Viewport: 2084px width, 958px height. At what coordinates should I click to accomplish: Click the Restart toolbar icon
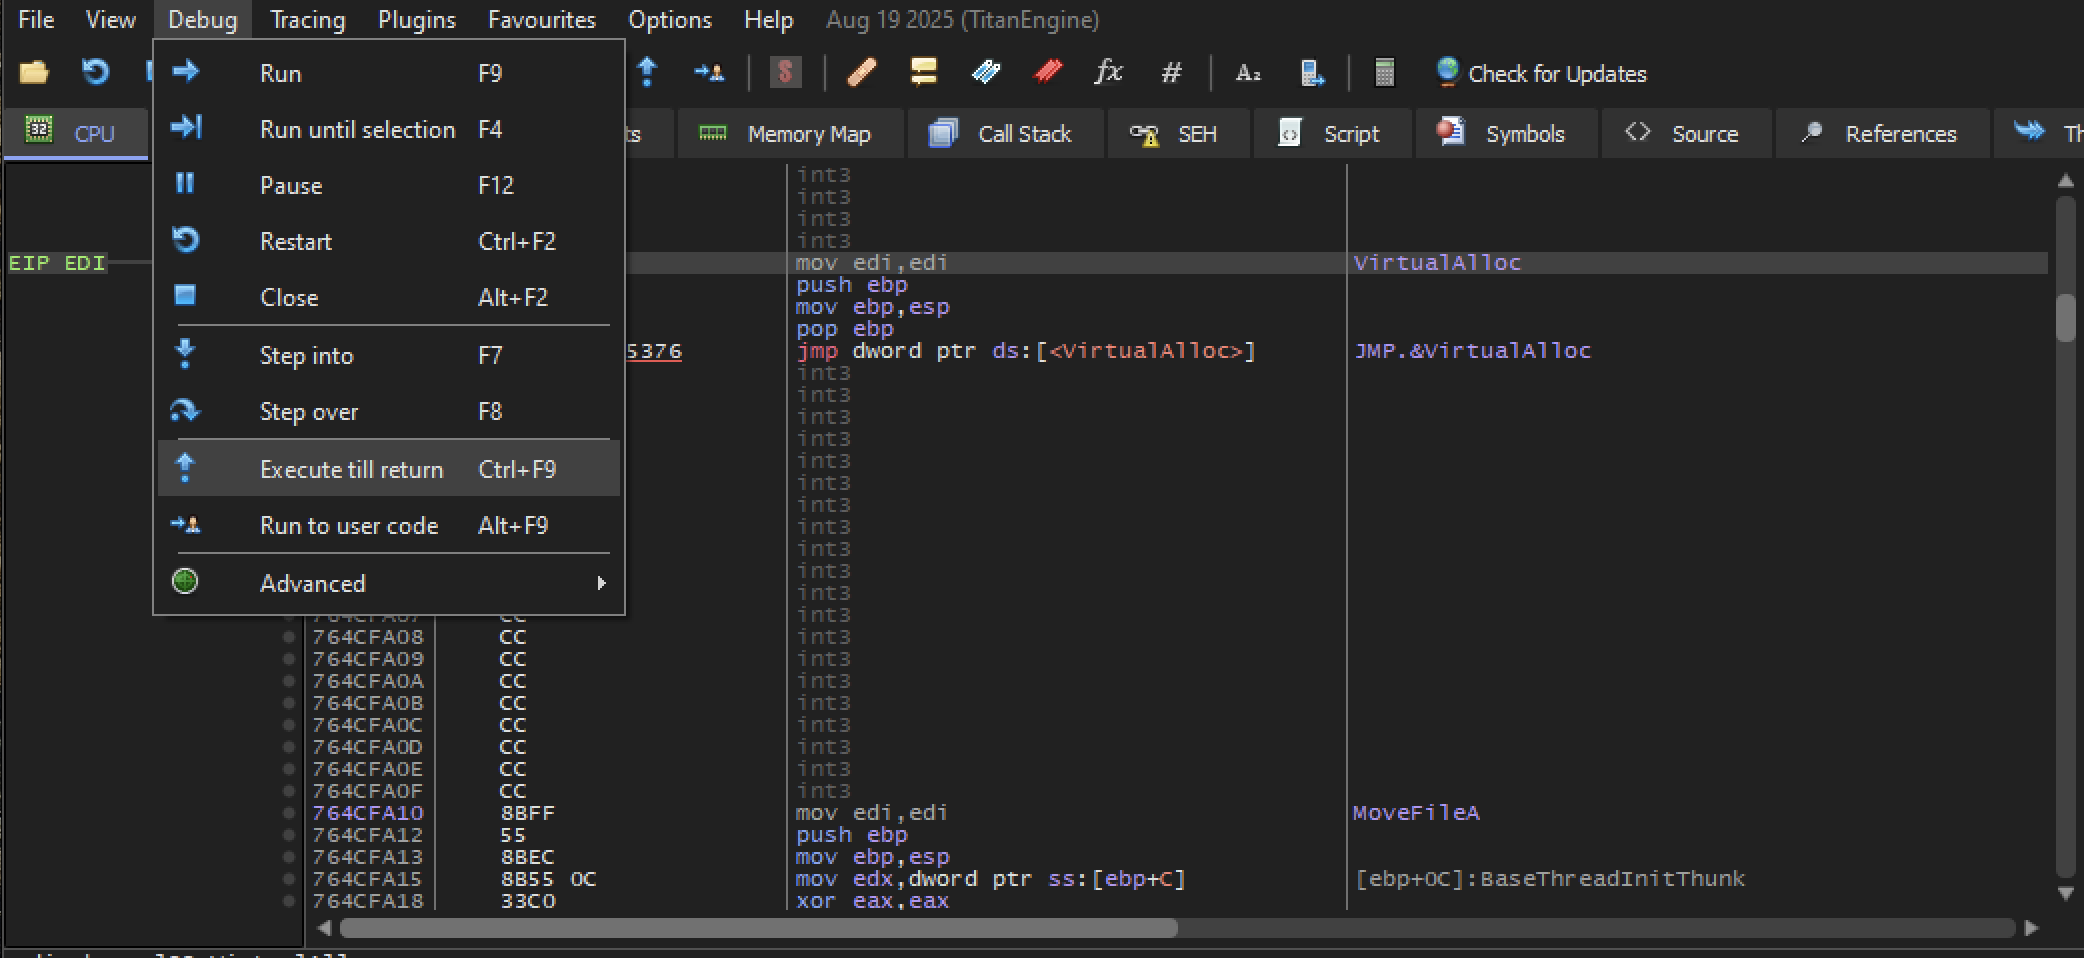coord(95,72)
